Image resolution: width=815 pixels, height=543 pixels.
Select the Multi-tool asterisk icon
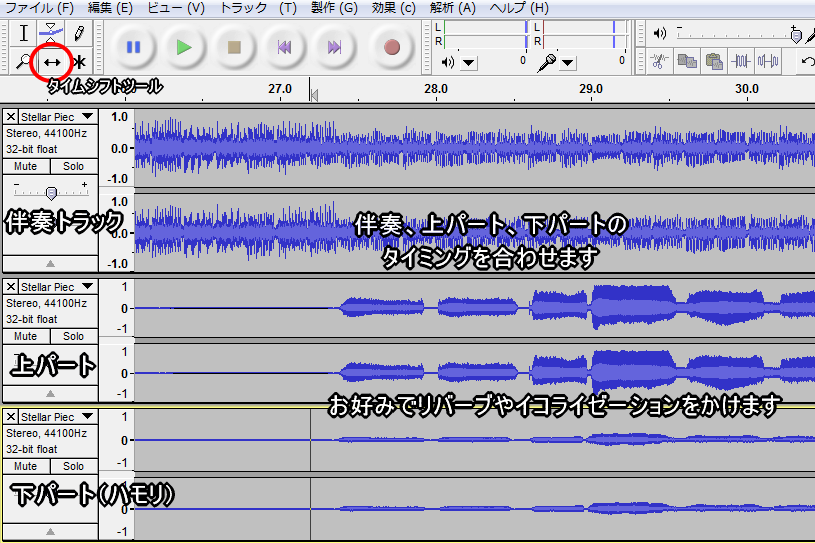click(79, 62)
